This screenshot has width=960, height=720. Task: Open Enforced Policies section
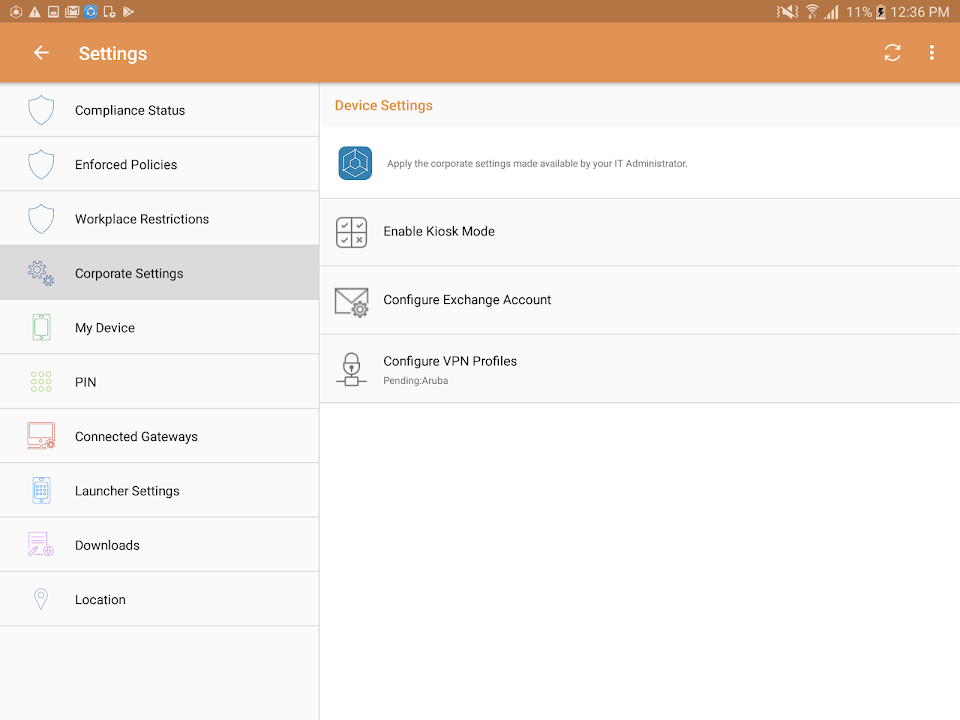[x=159, y=164]
